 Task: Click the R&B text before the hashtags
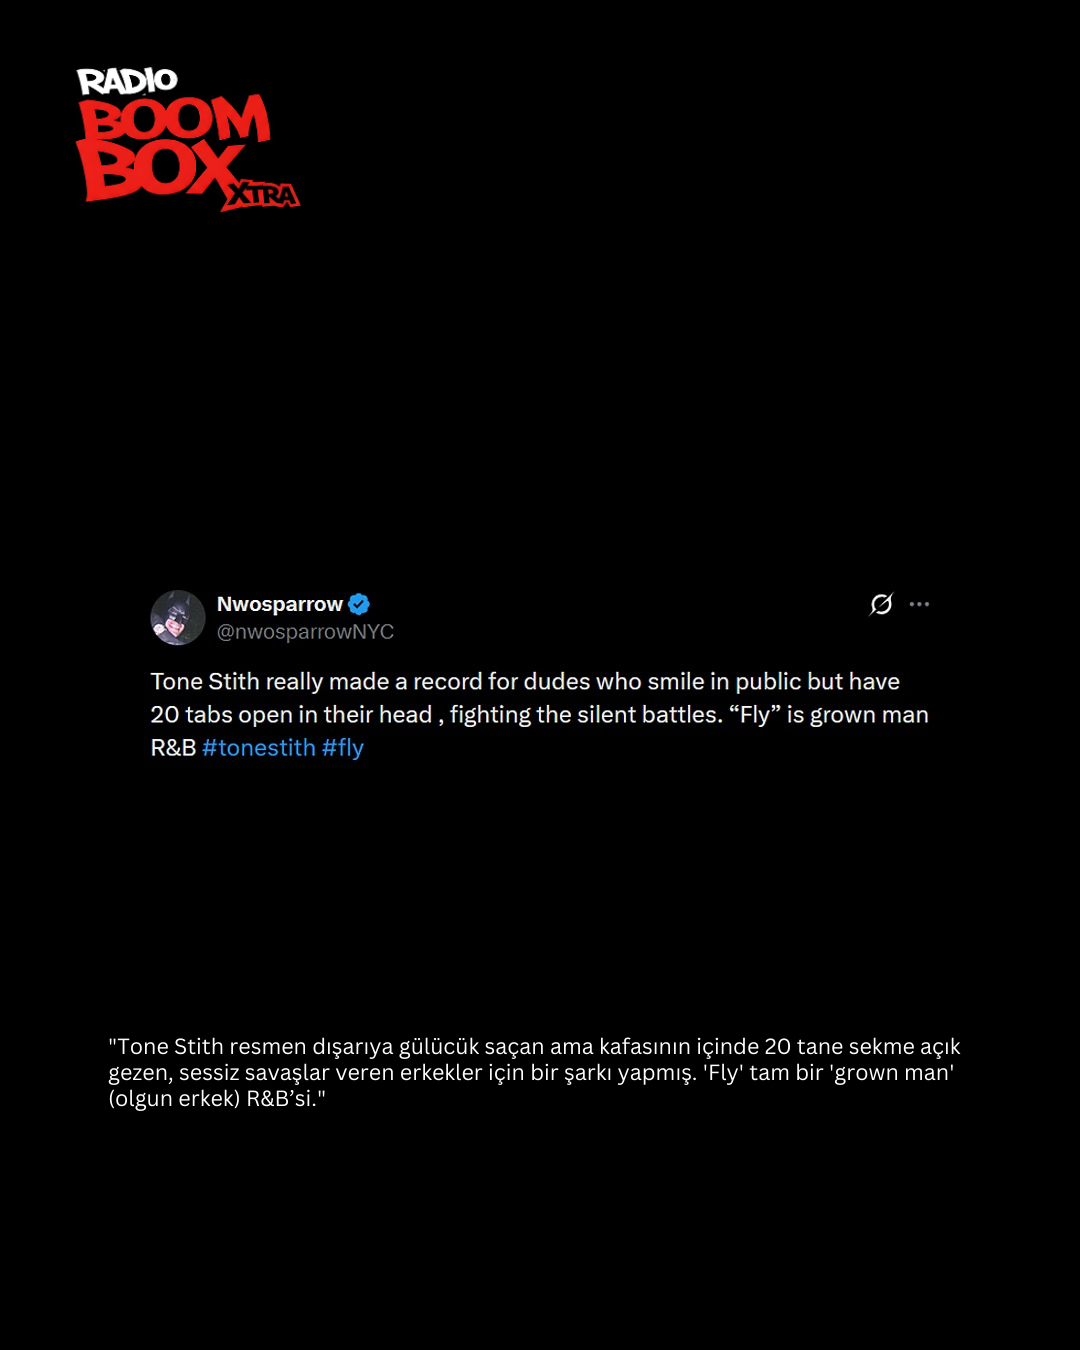click(x=173, y=748)
